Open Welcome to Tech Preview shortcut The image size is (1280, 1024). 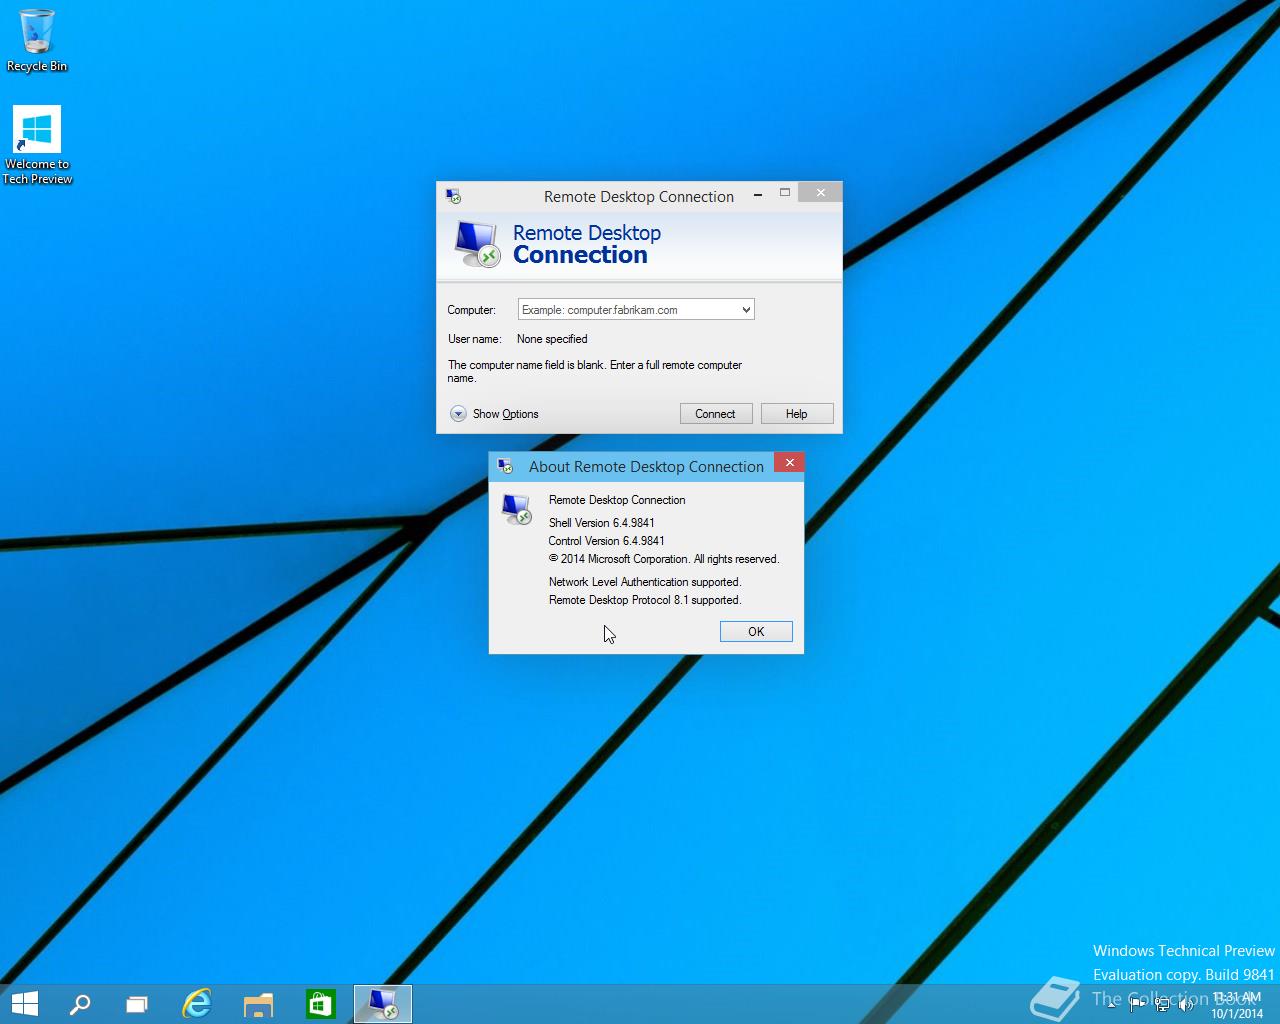37,146
